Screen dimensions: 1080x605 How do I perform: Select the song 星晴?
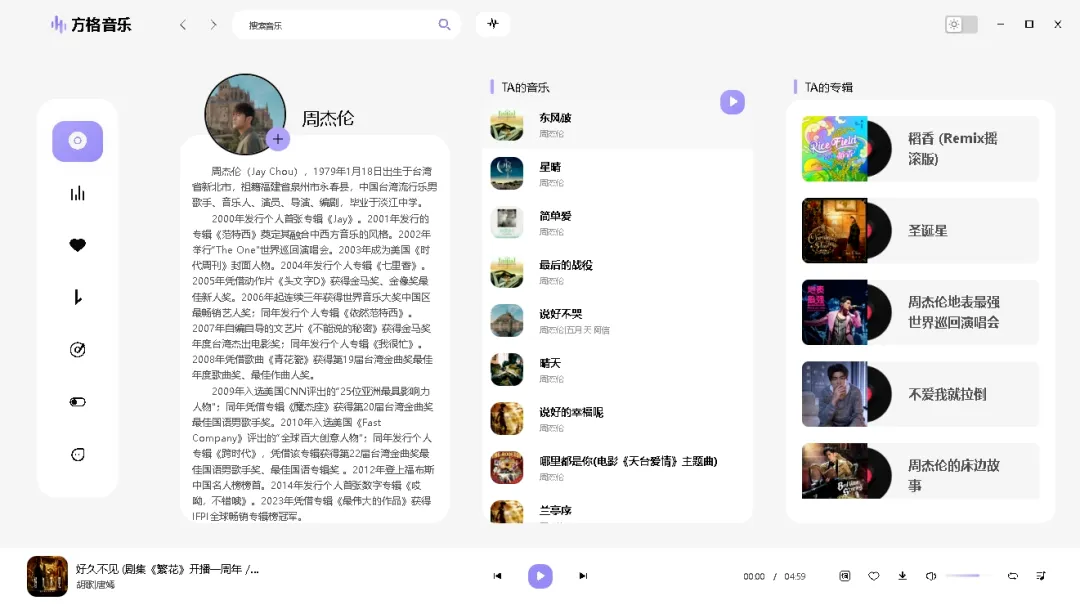tap(617, 174)
